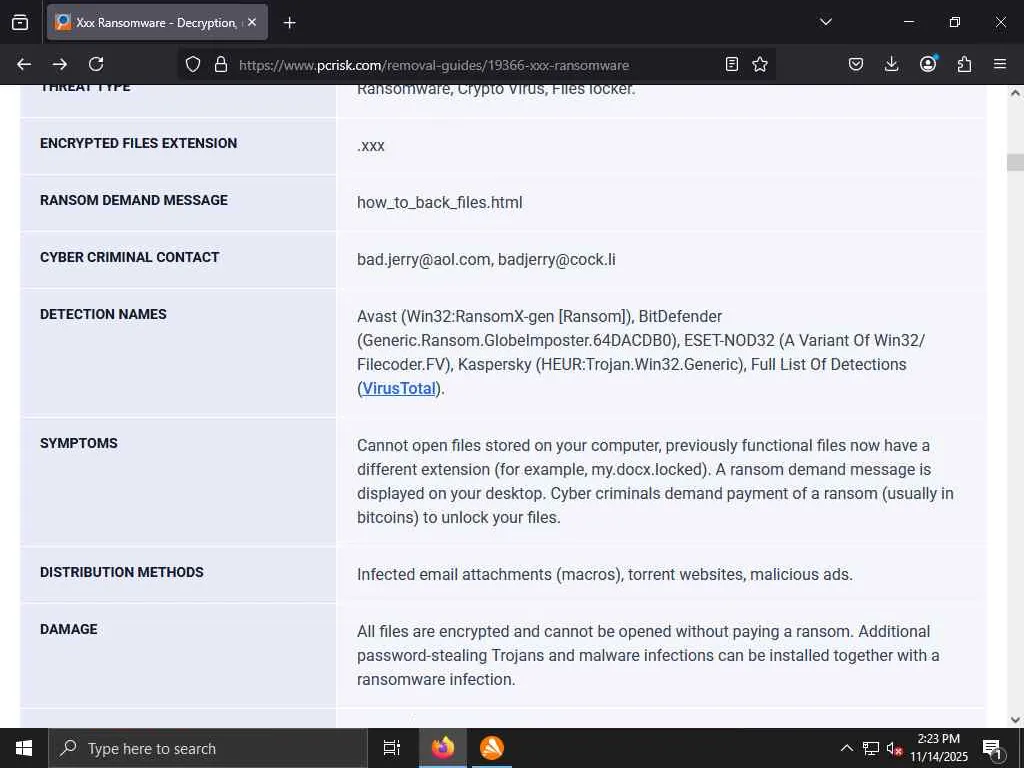View site security padlock information
1024x768 pixels.
[x=221, y=64]
